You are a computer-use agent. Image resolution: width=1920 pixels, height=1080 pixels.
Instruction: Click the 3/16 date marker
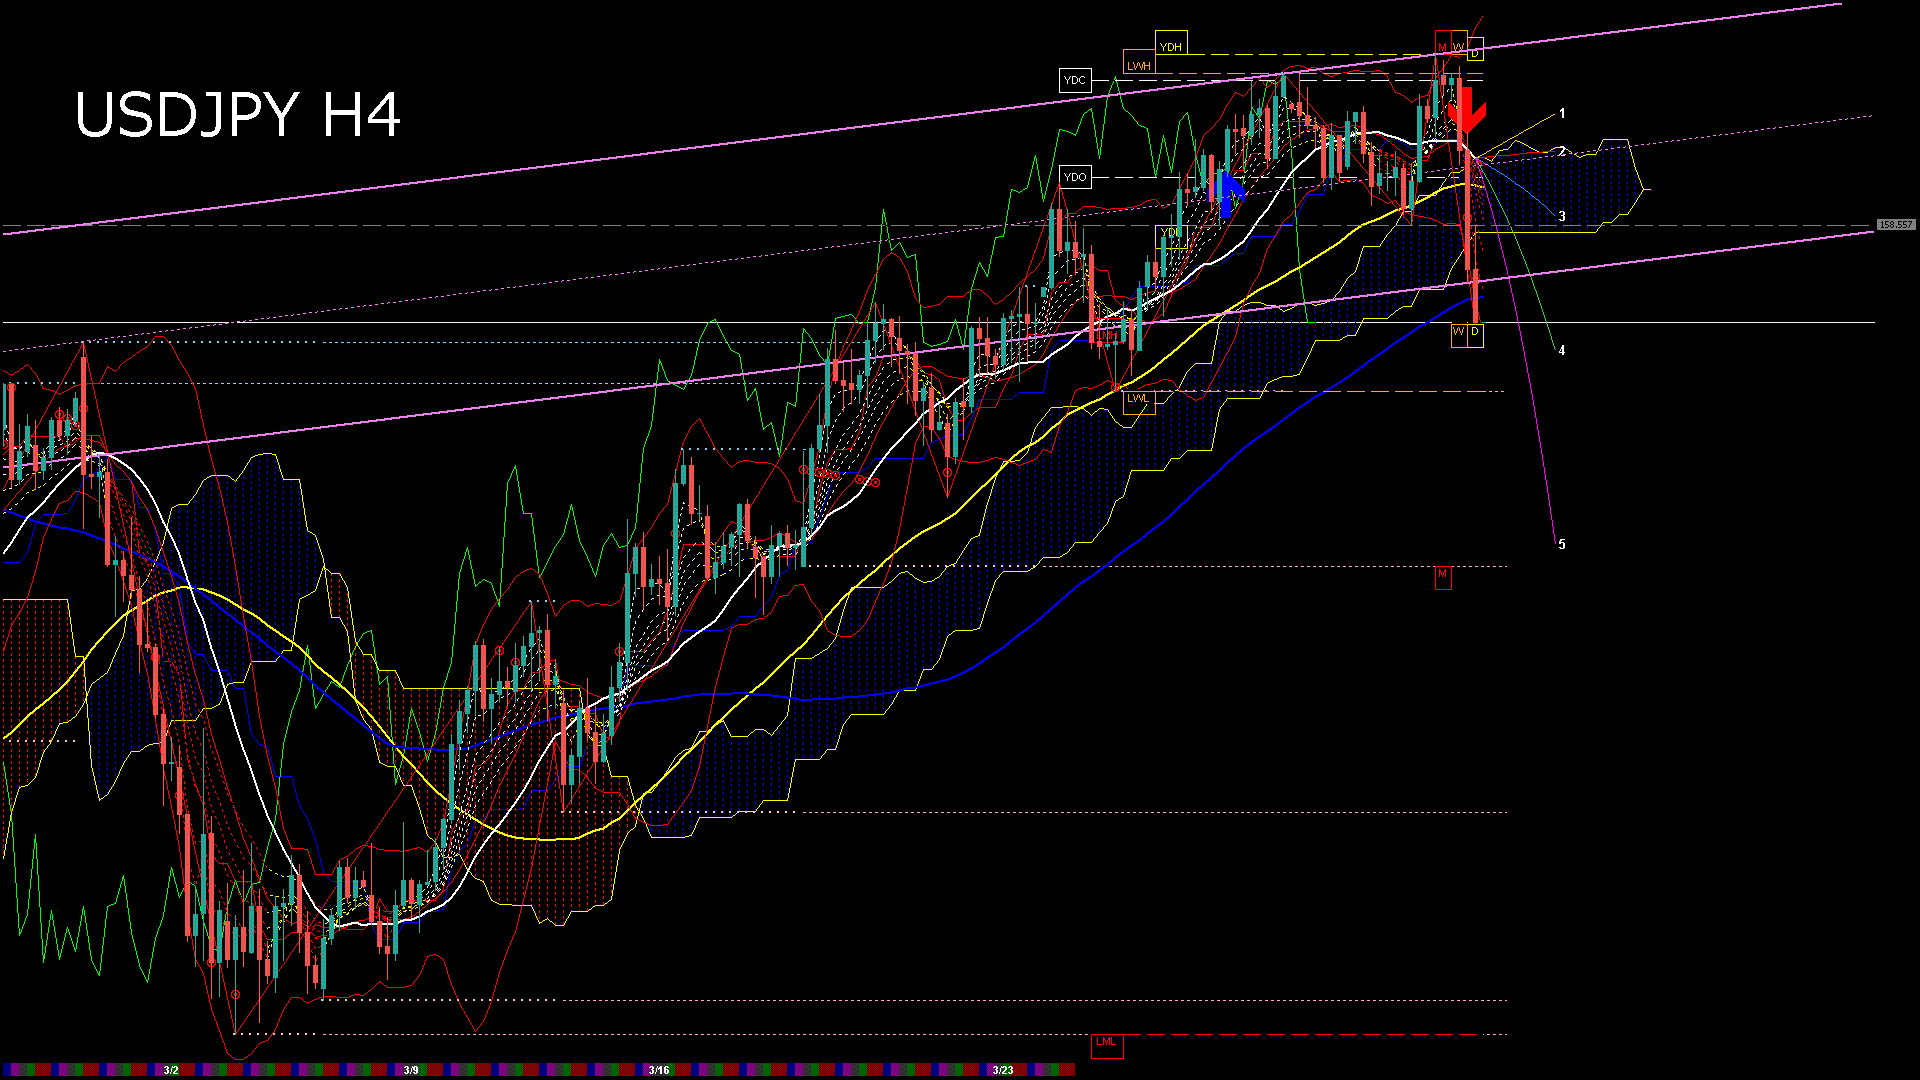658,1070
